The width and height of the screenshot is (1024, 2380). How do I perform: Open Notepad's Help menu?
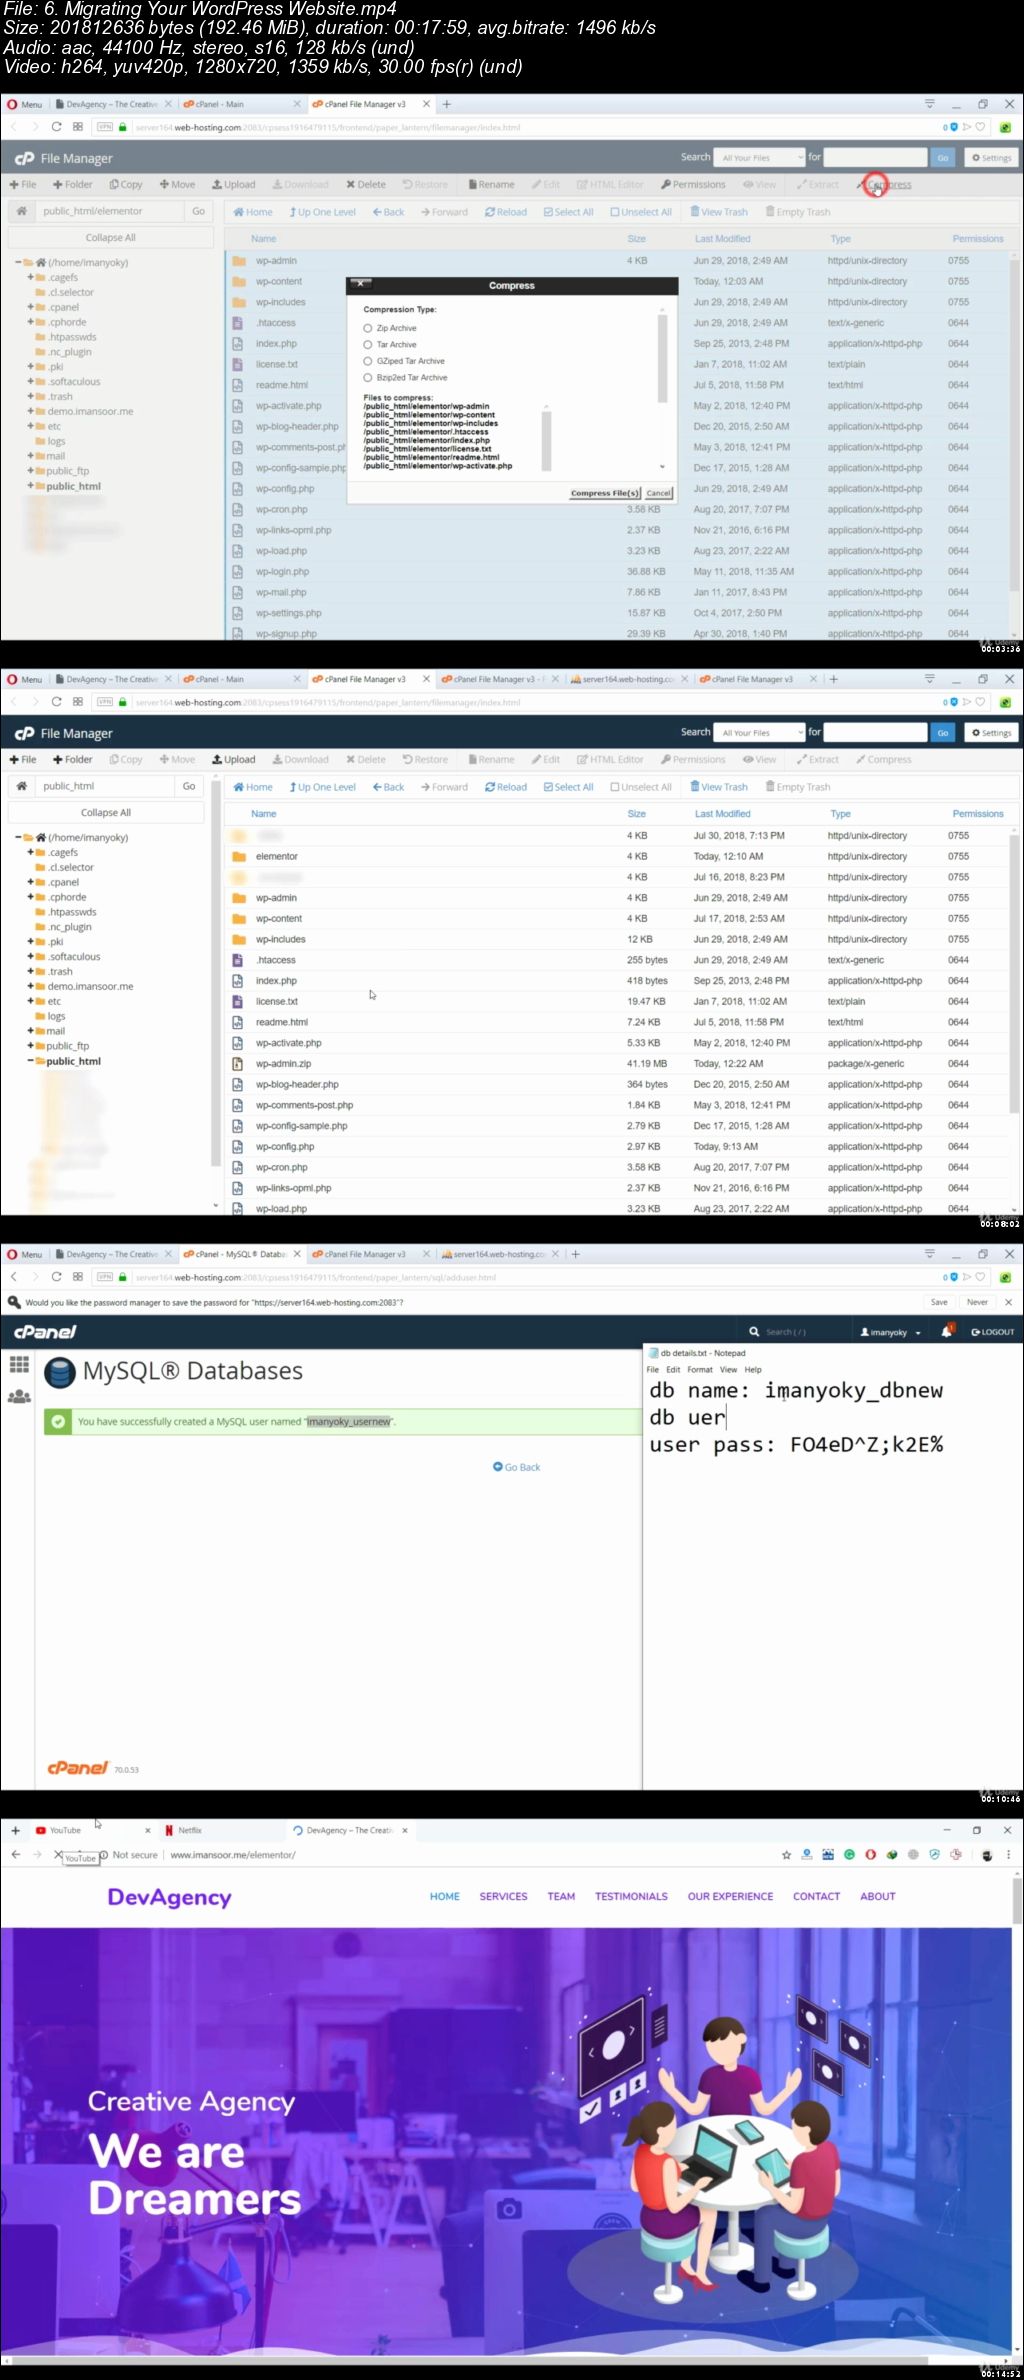point(753,1370)
